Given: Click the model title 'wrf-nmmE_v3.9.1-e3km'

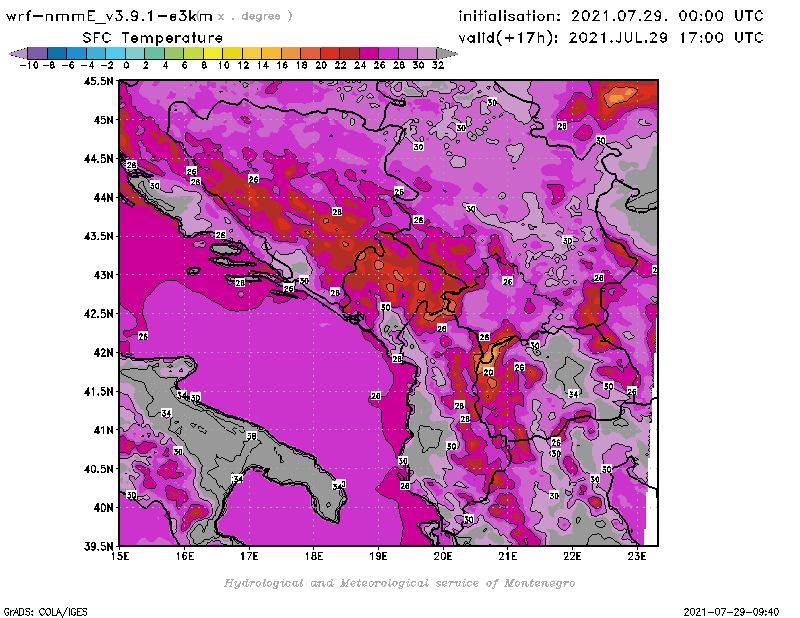Looking at the screenshot, I should click(109, 16).
